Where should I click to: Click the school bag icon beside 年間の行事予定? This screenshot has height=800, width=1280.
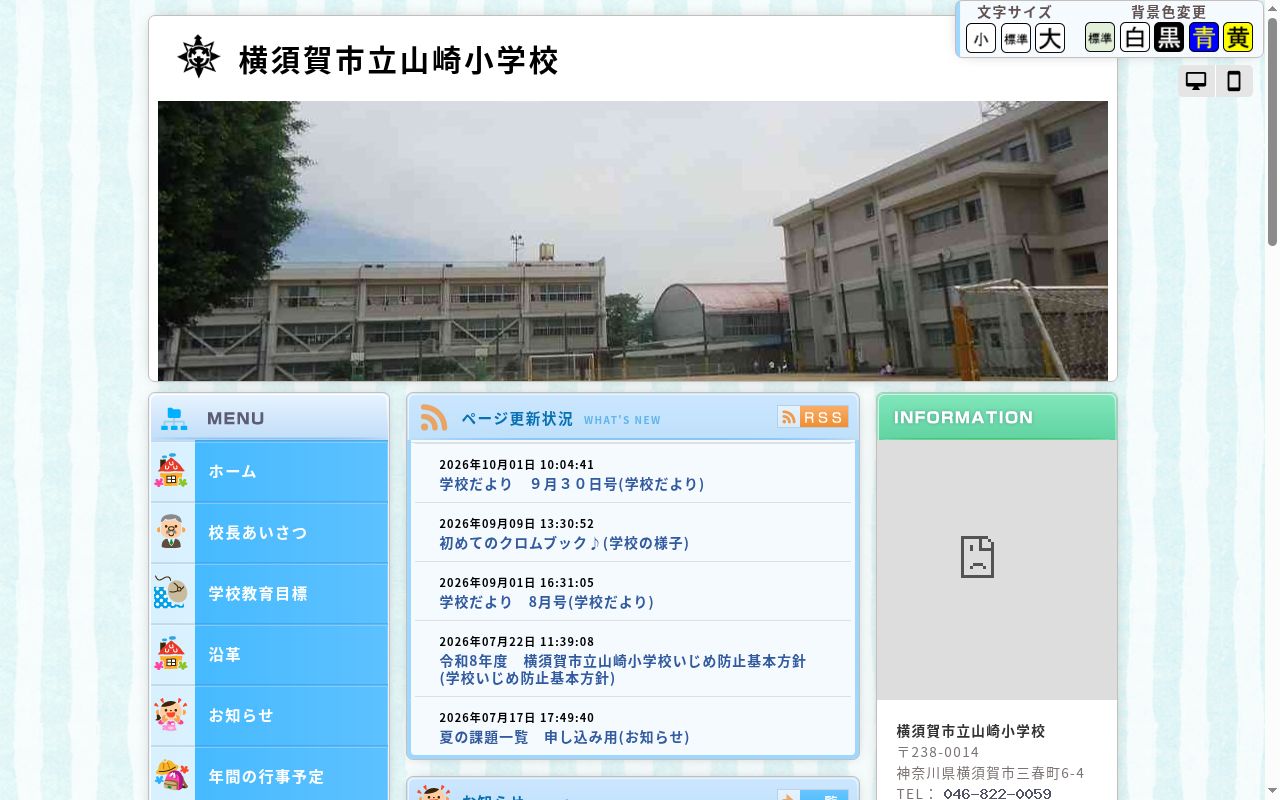[171, 776]
